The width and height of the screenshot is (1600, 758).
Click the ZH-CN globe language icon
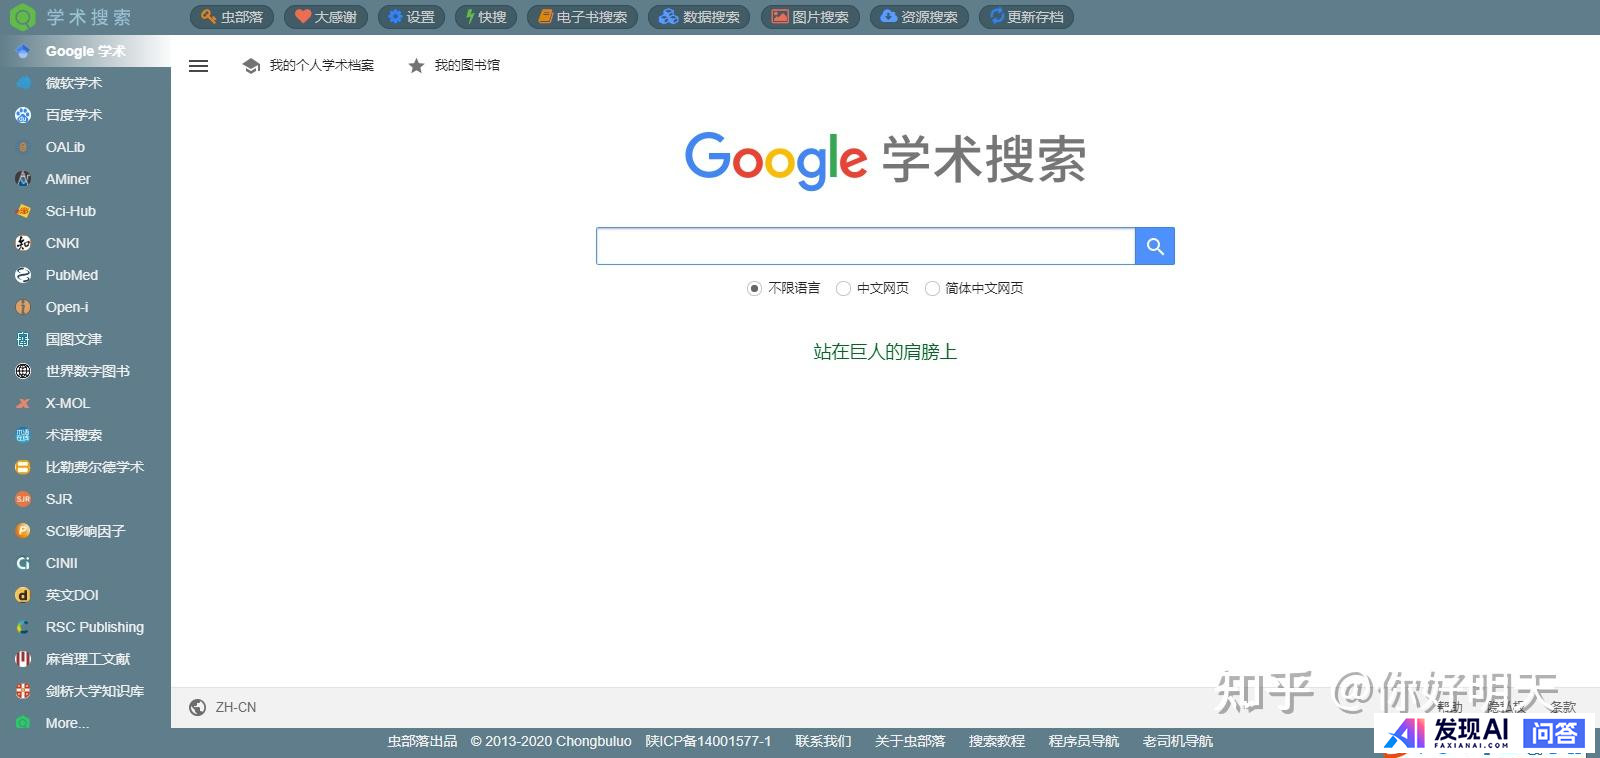(198, 707)
